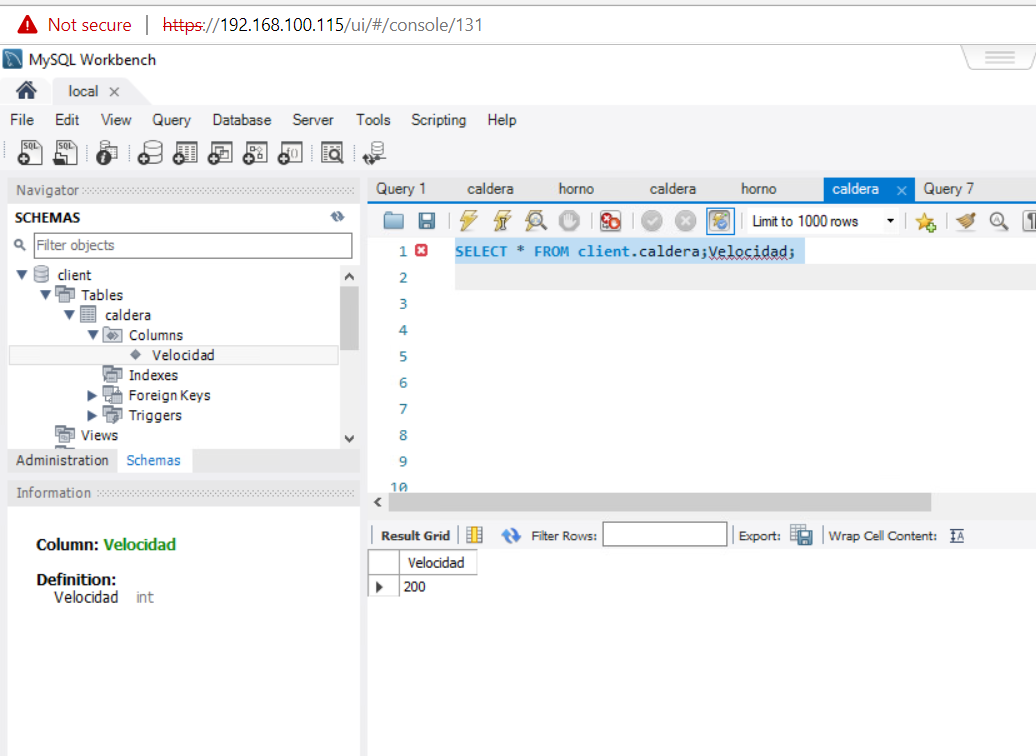
Task: Stop the executing query
Action: [569, 221]
